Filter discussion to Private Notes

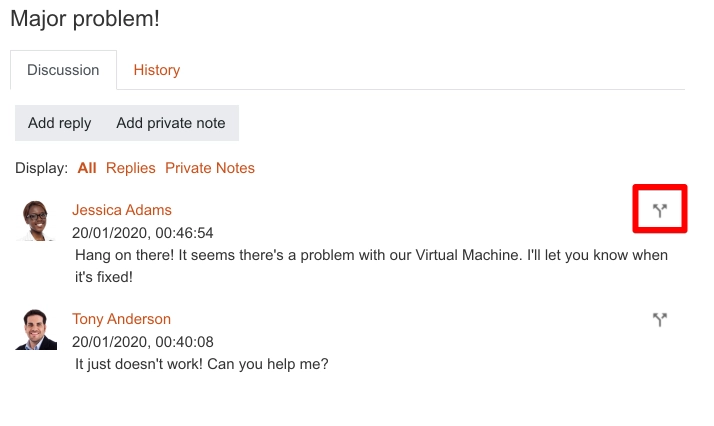pos(210,168)
